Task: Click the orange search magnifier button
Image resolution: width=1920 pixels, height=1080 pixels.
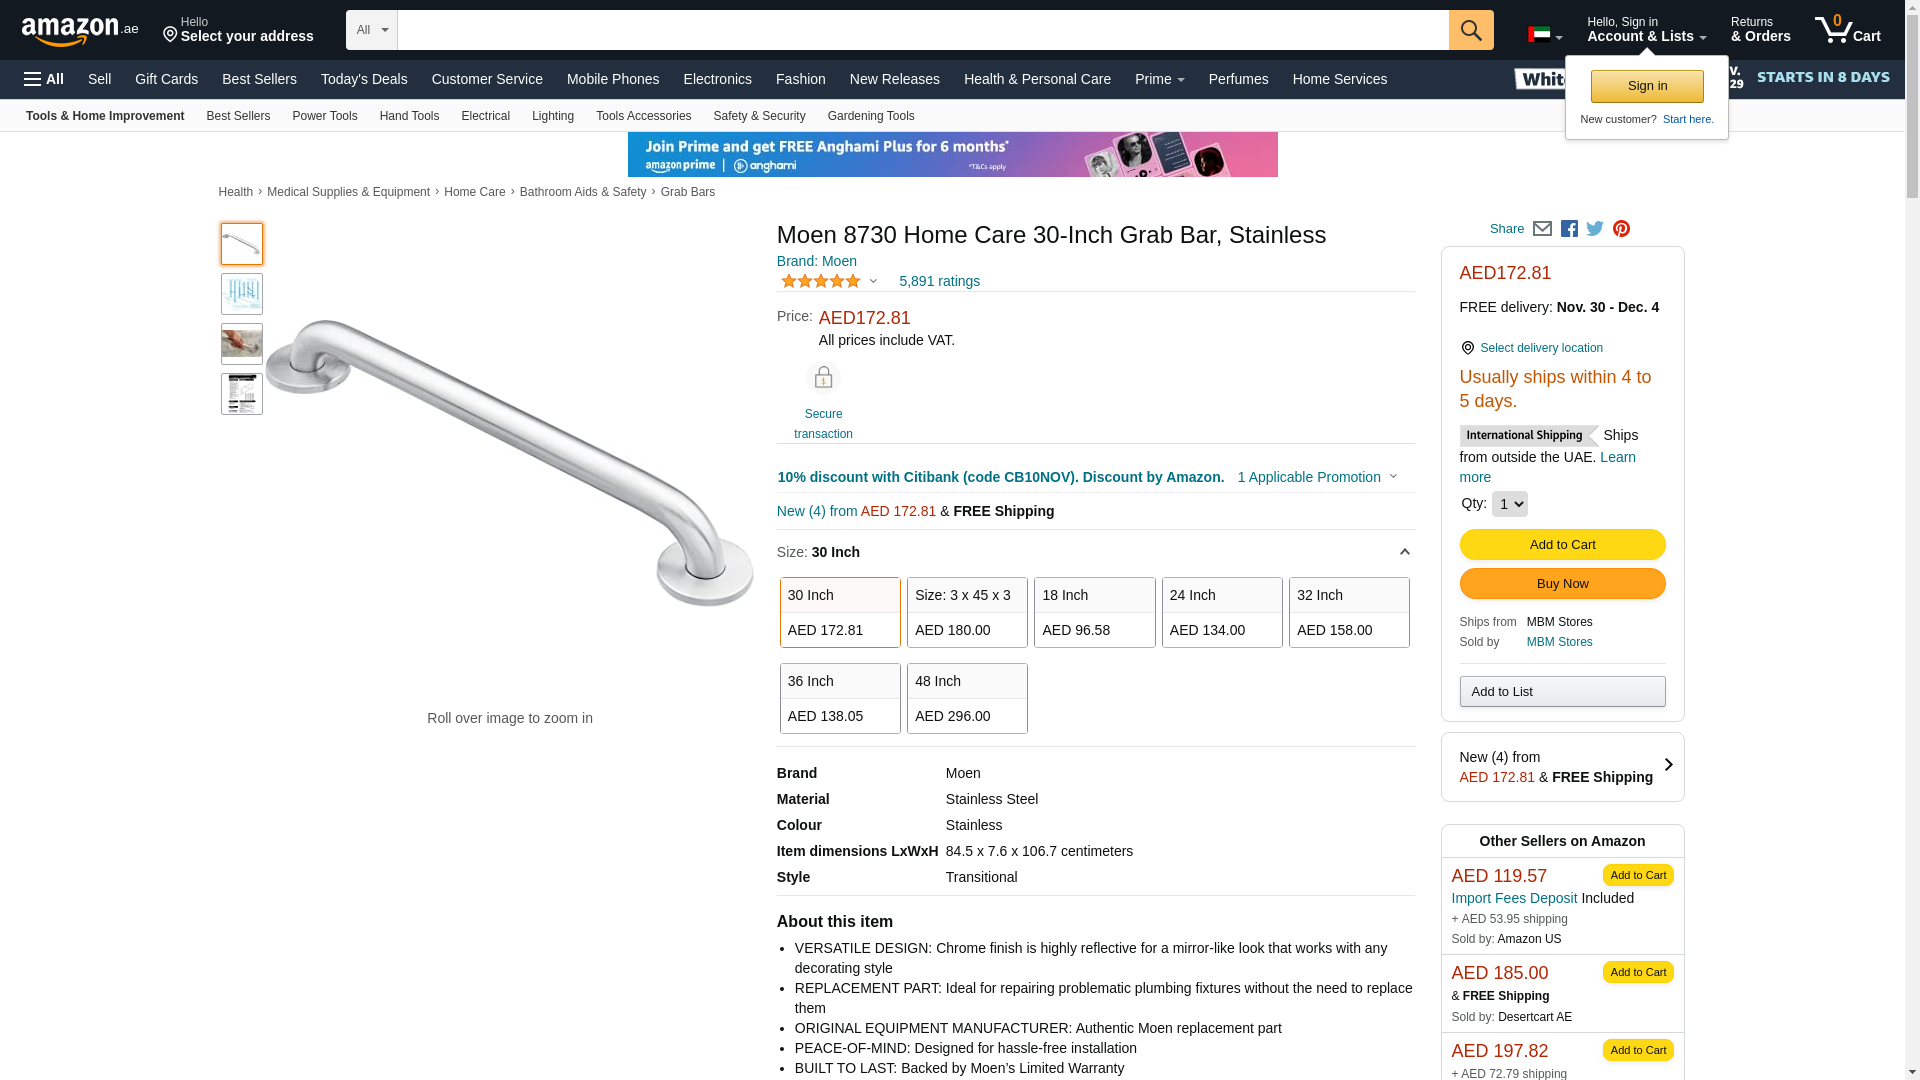Action: [x=1471, y=30]
